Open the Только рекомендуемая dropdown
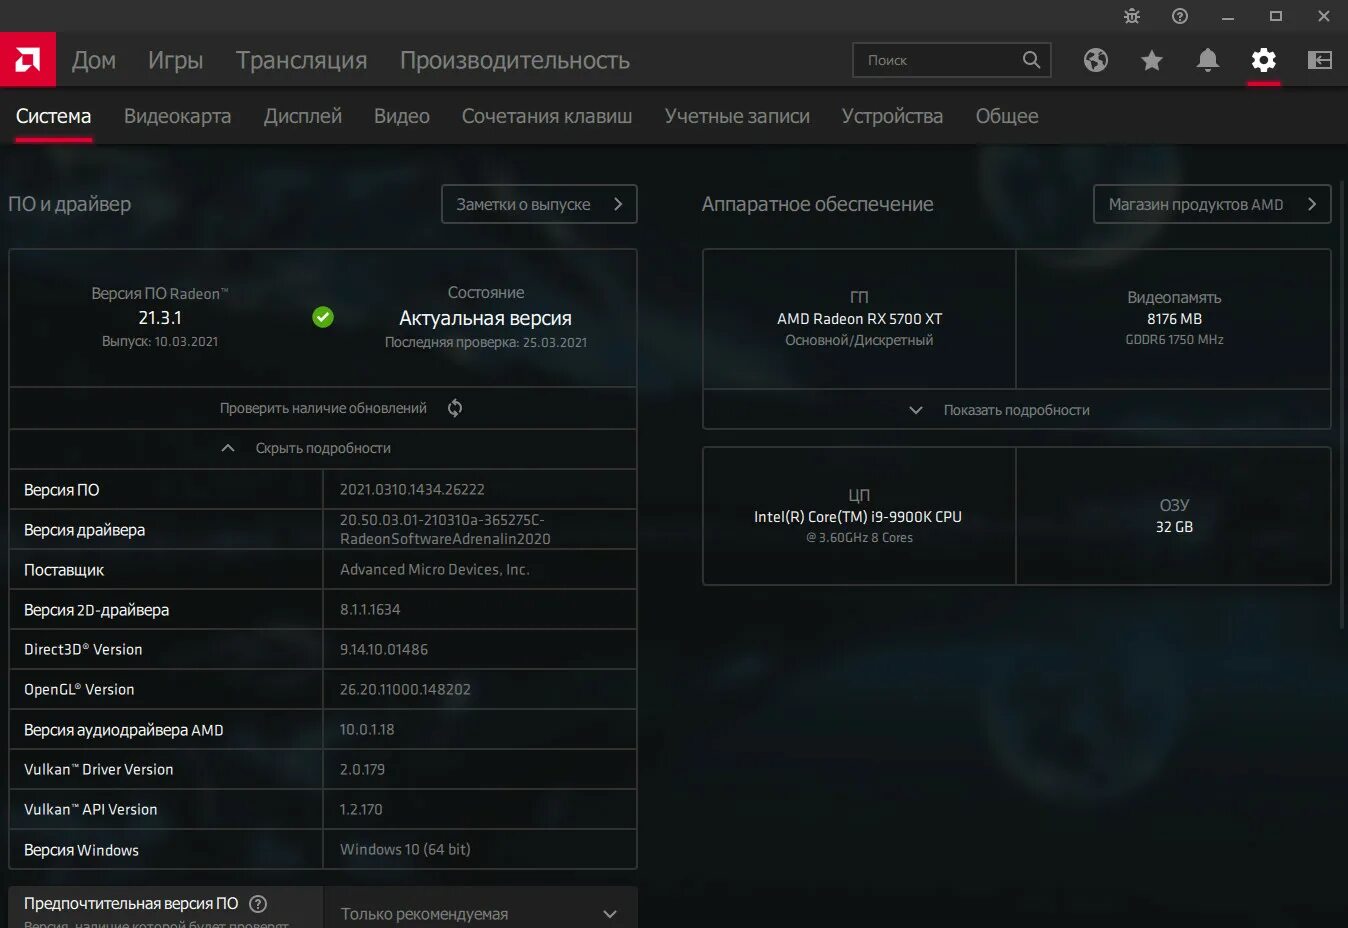 tap(480, 913)
